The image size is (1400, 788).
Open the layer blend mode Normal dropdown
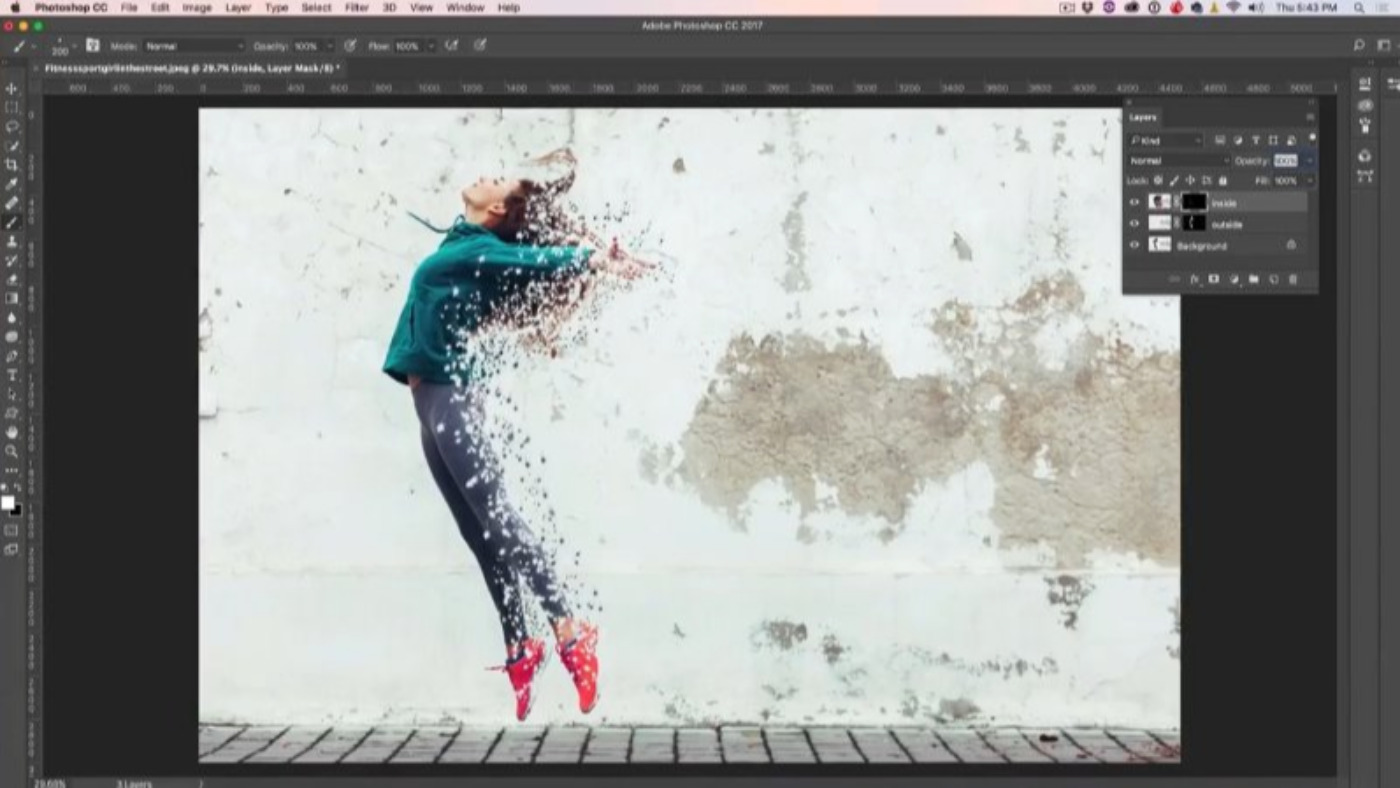point(1179,161)
